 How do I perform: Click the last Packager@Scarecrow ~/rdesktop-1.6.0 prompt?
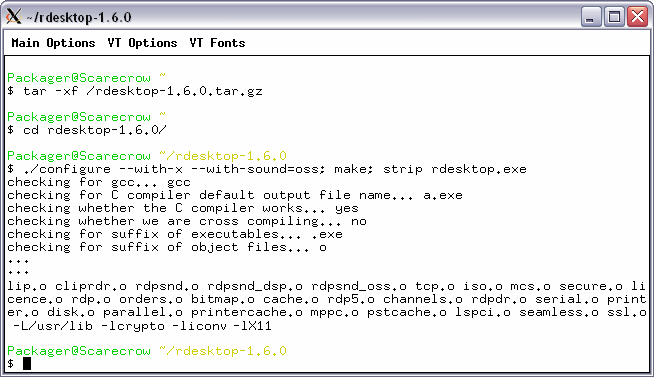pyautogui.click(x=147, y=351)
